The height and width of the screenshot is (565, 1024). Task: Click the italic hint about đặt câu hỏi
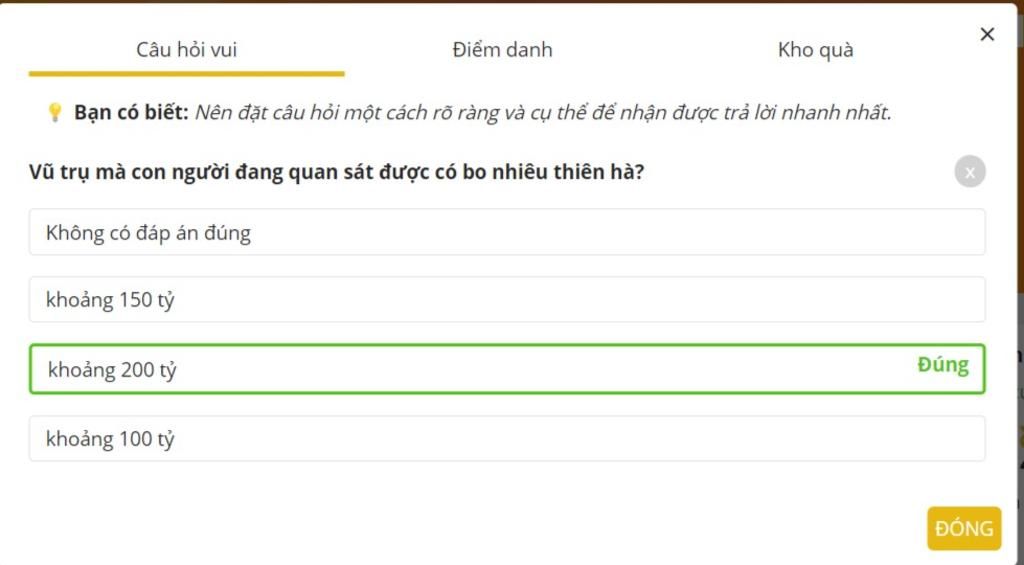click(543, 112)
